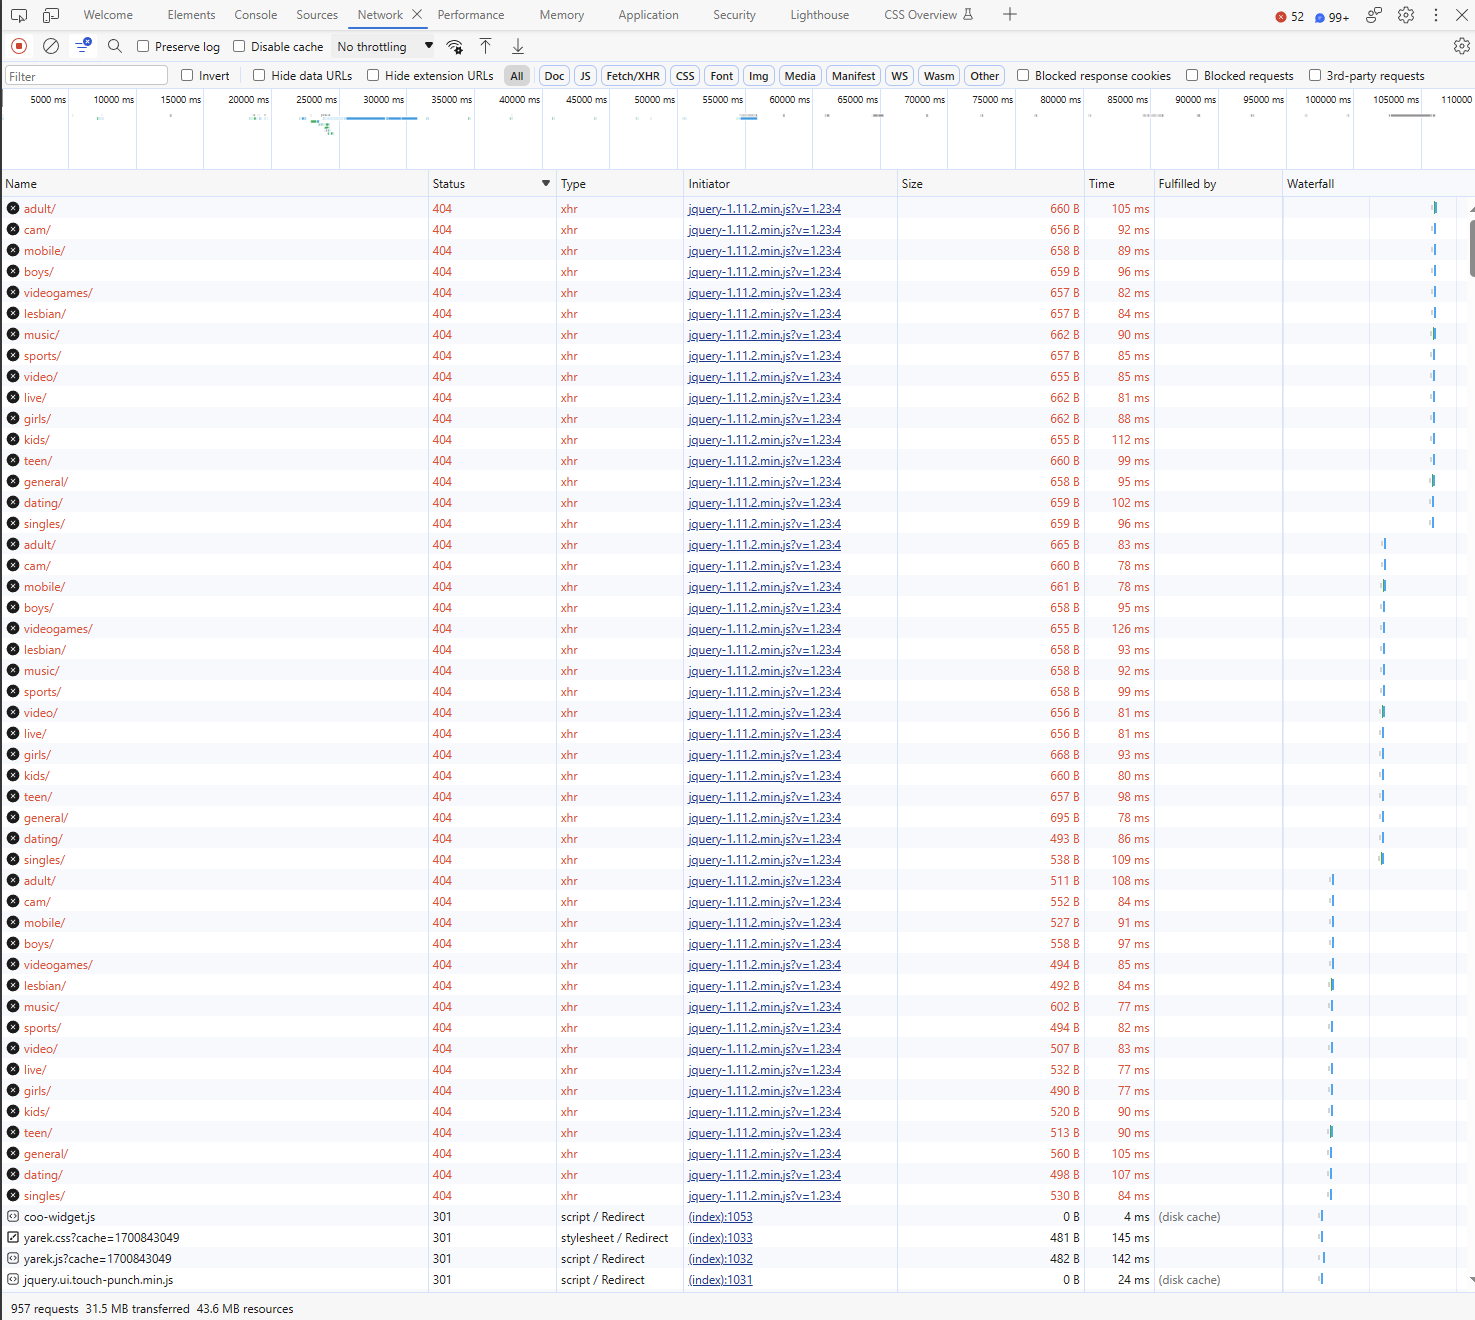Filter requests by JS type
Screen dimensions: 1475x1320
(585, 76)
